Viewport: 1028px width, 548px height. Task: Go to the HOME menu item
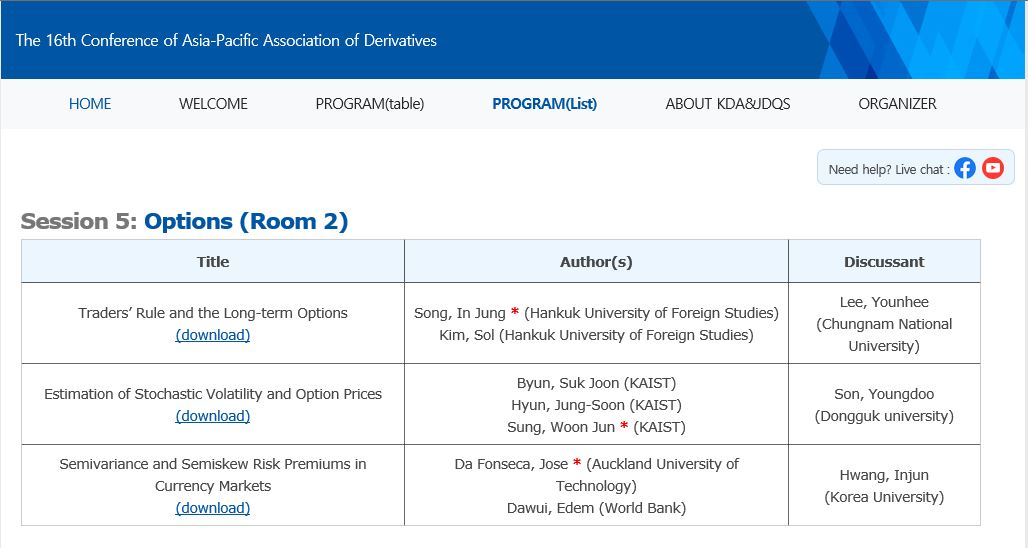(90, 104)
